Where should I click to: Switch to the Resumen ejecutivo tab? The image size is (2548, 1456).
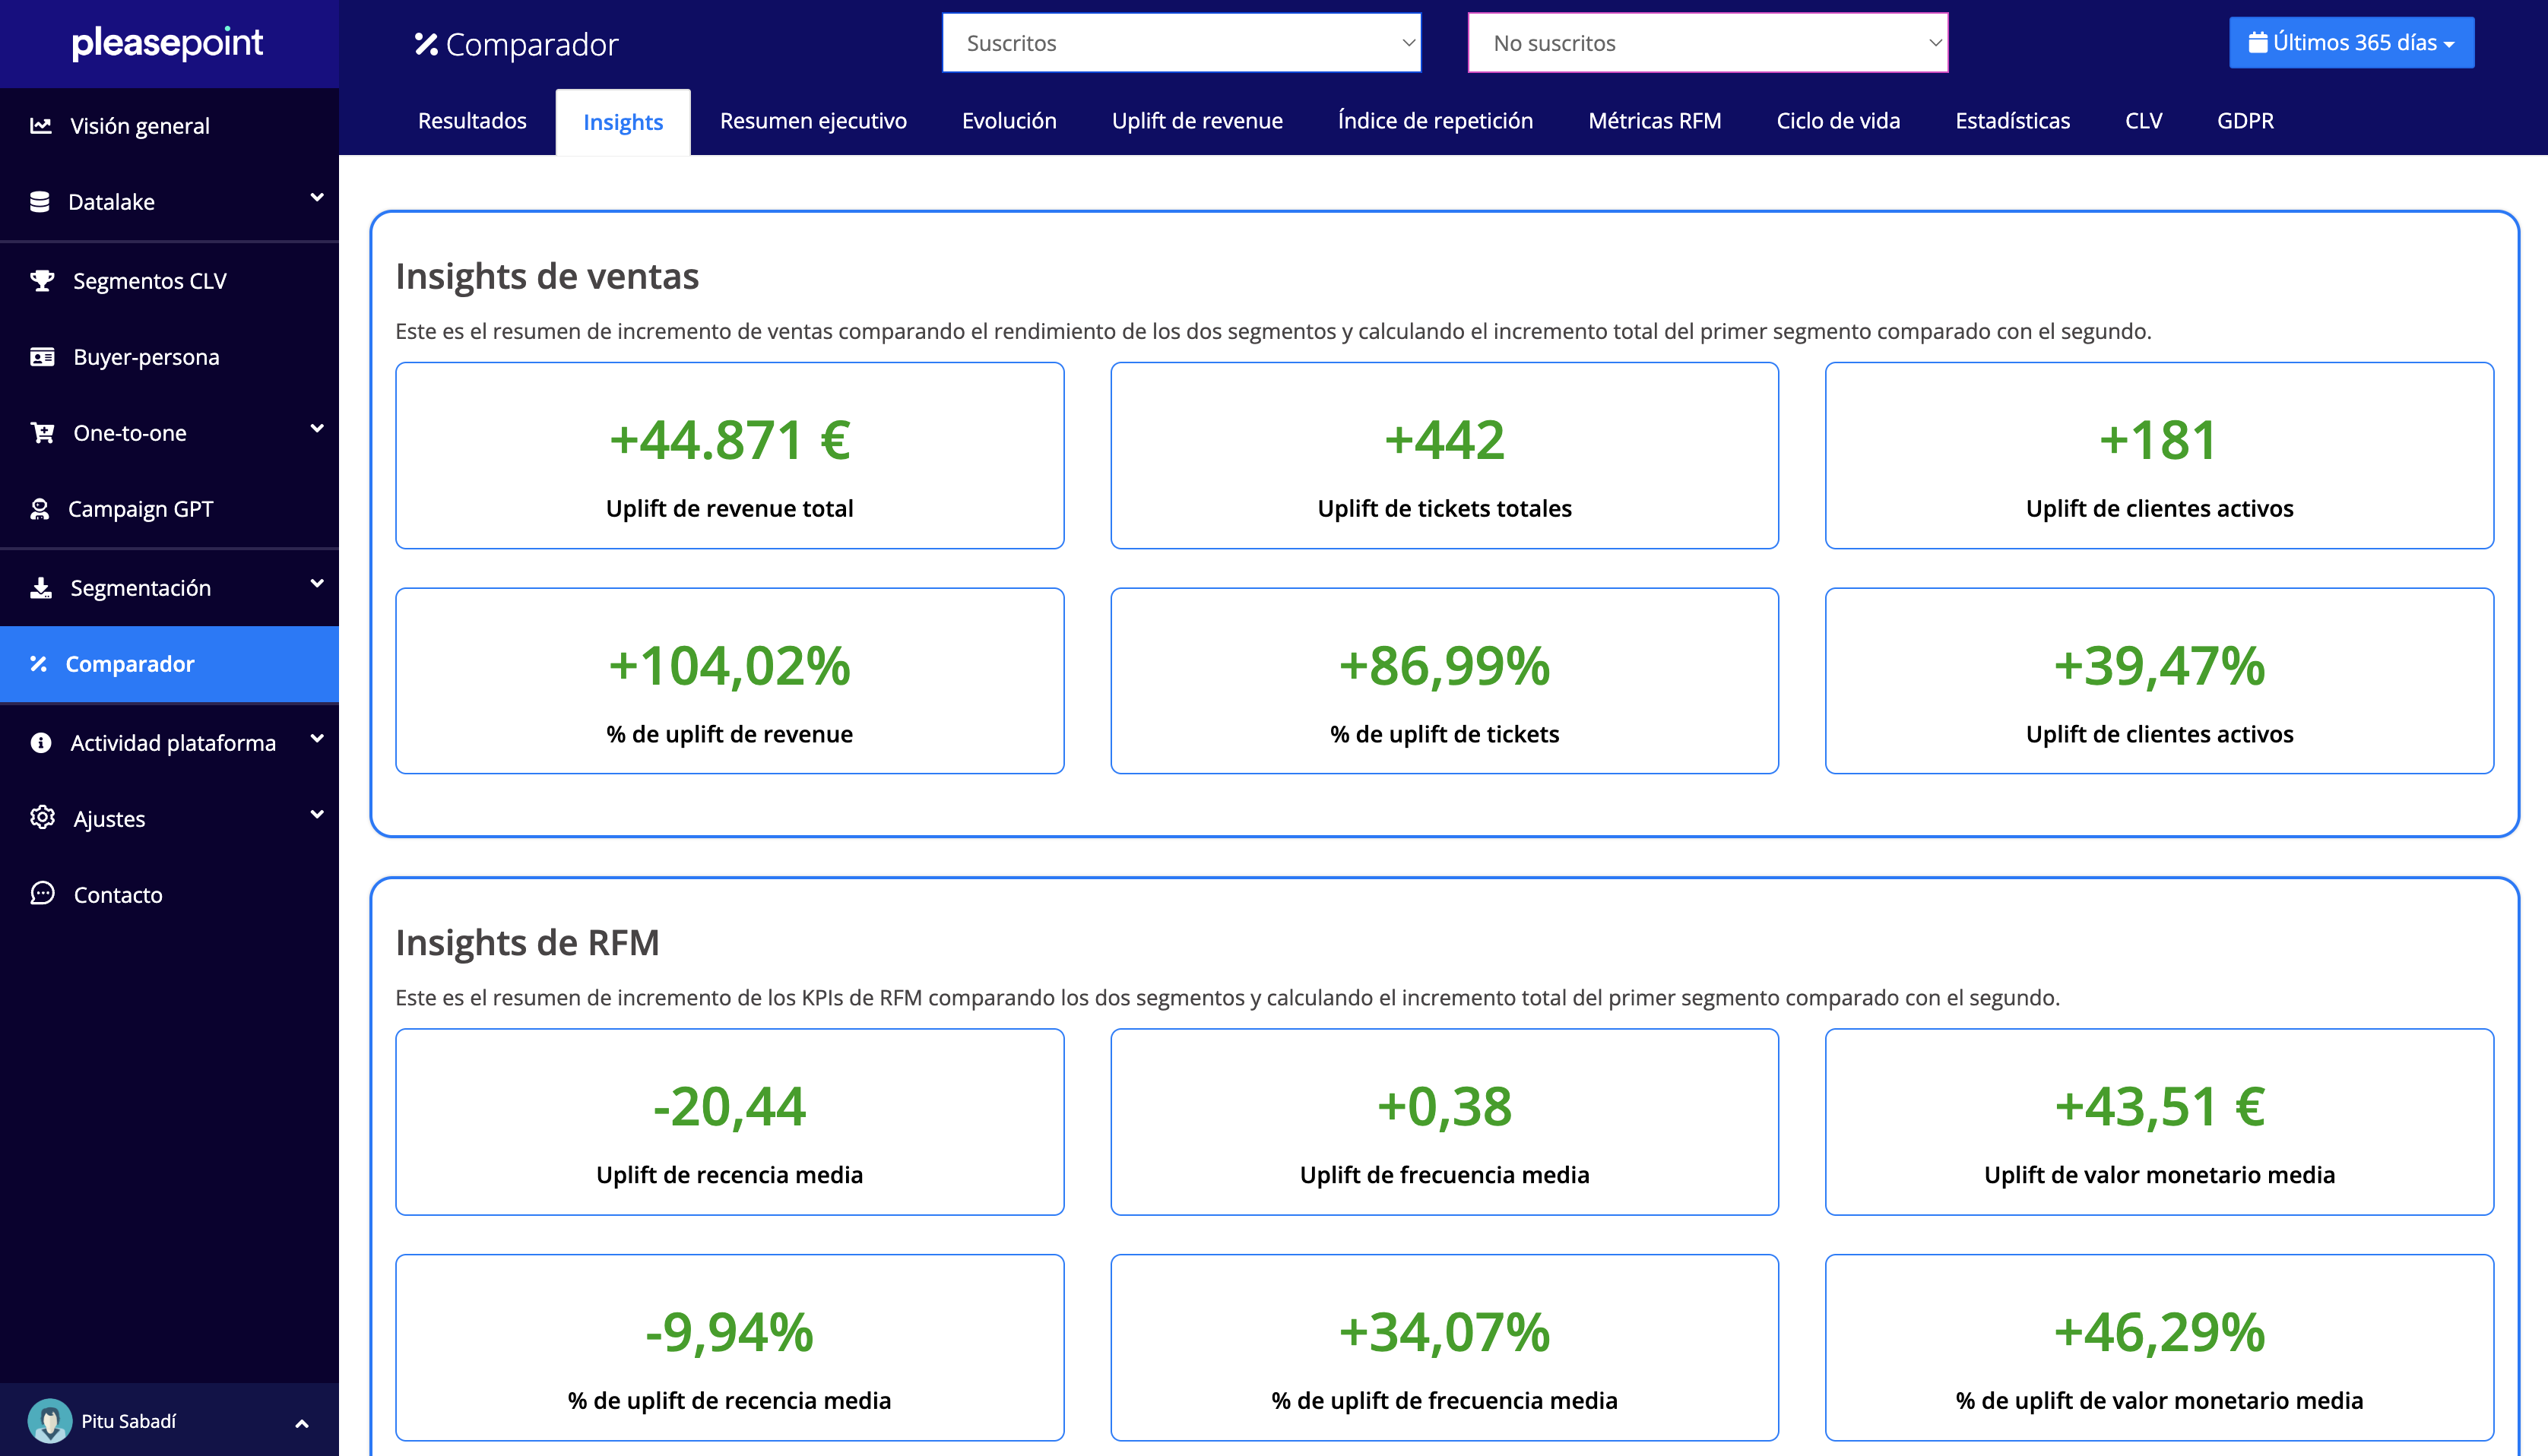tap(813, 121)
